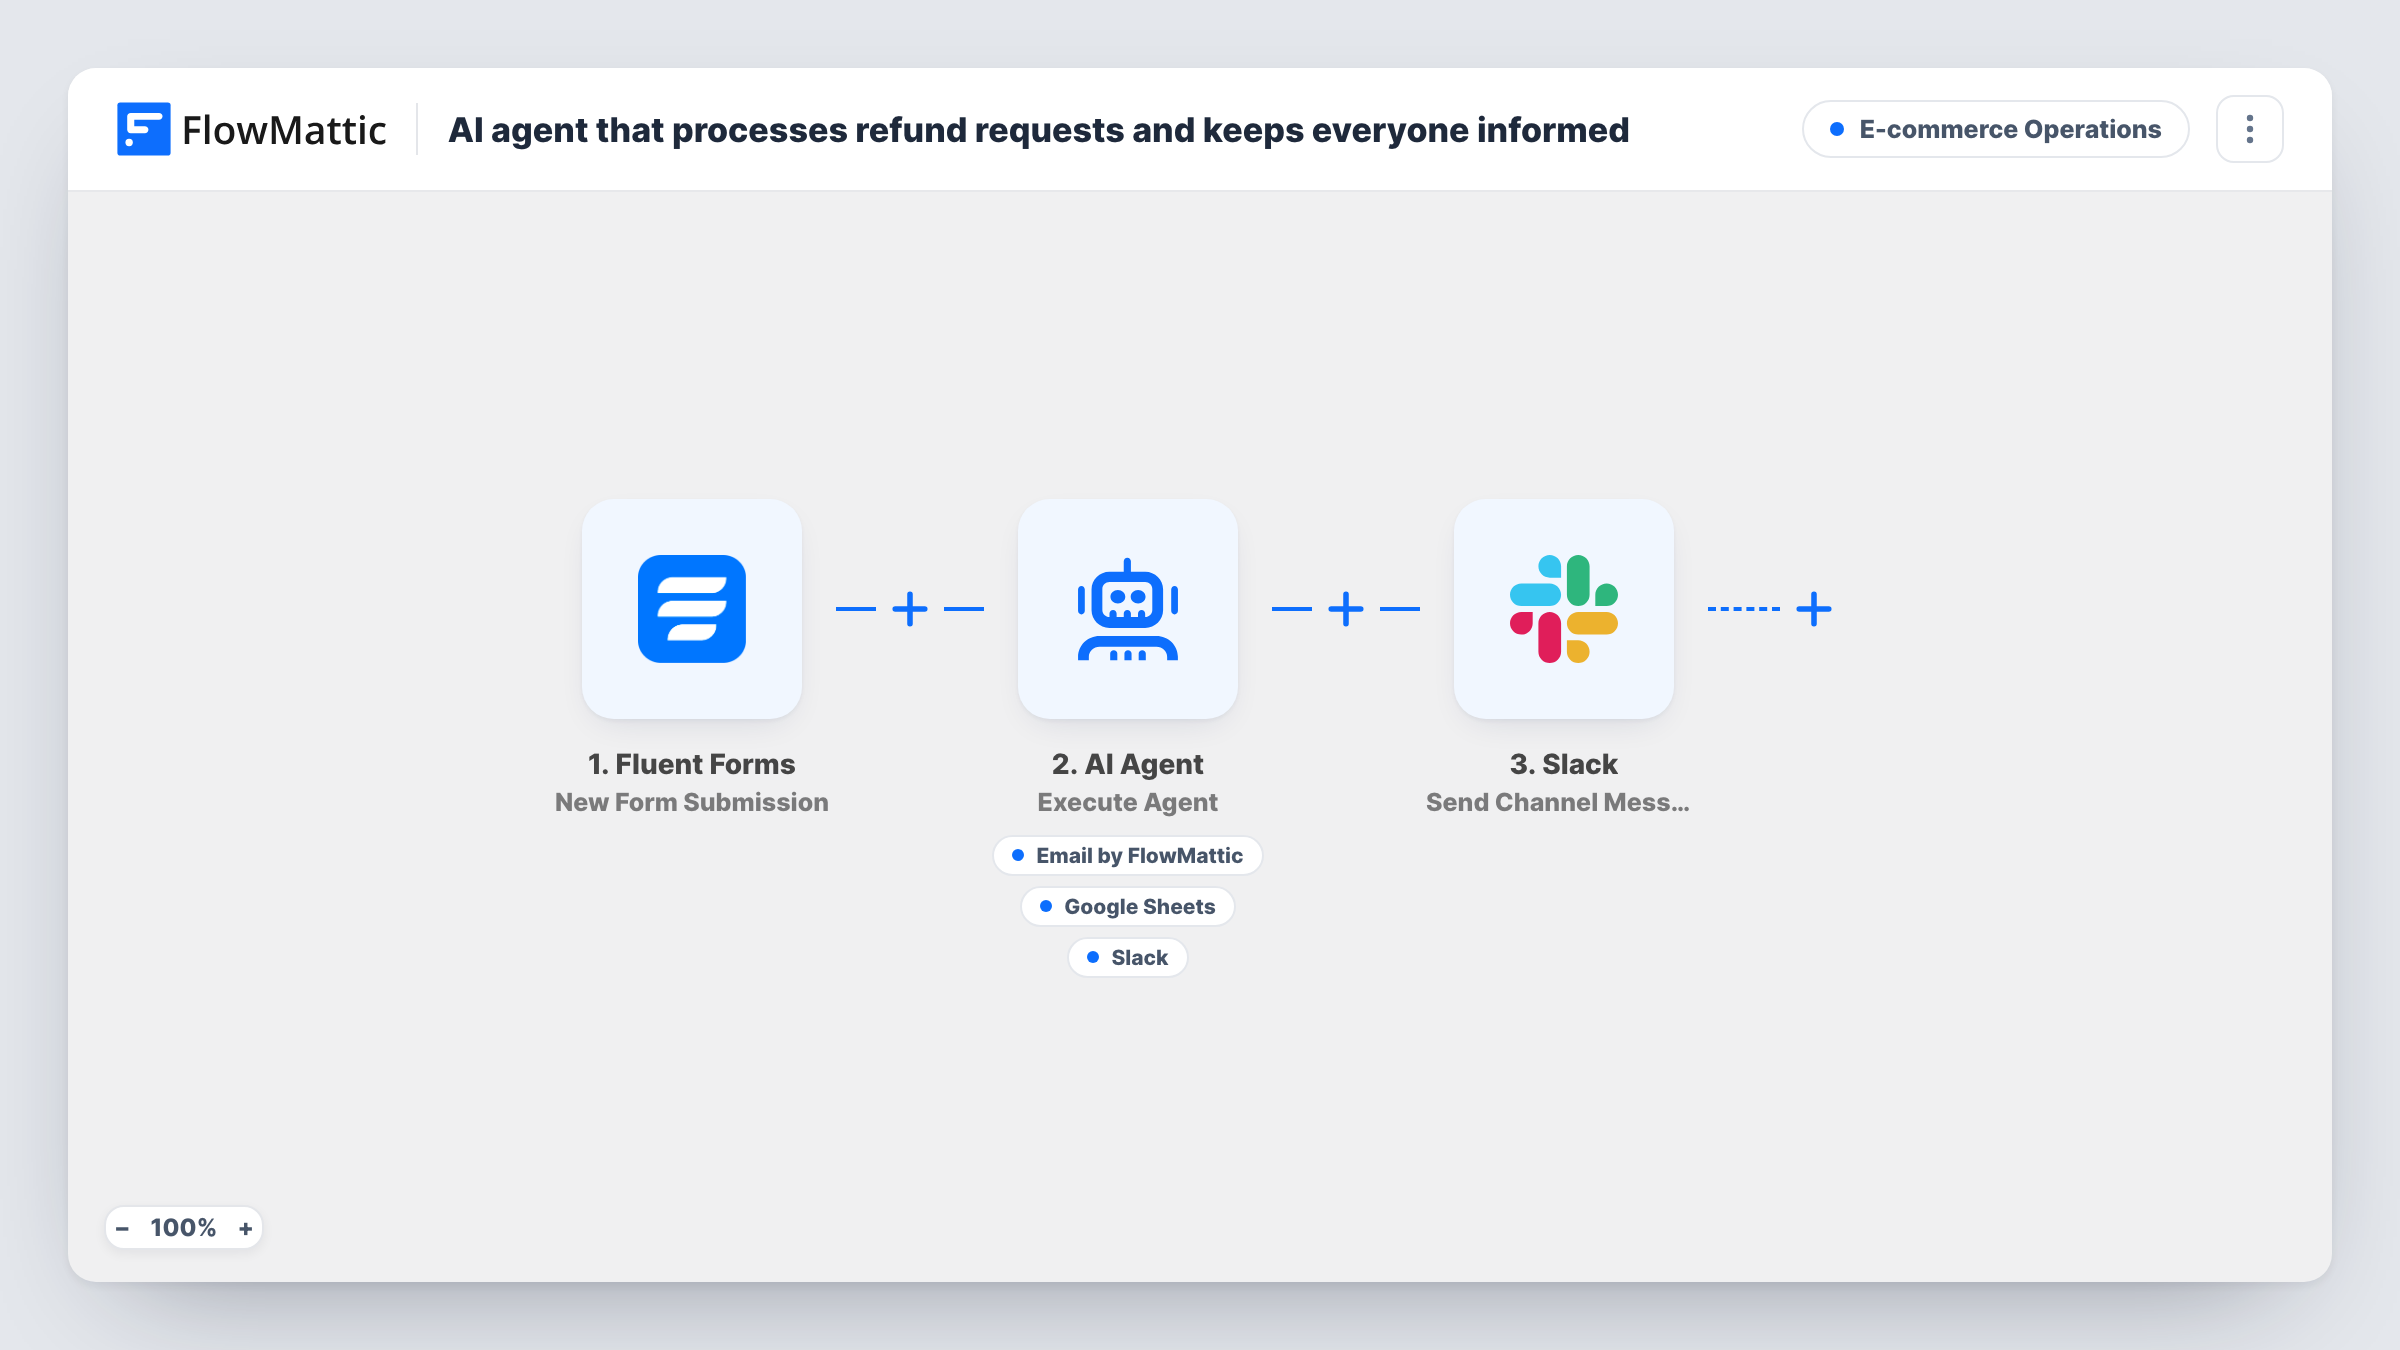Click the 'Send Channel Mess...' subtitle
2400x1350 pixels.
(1558, 802)
